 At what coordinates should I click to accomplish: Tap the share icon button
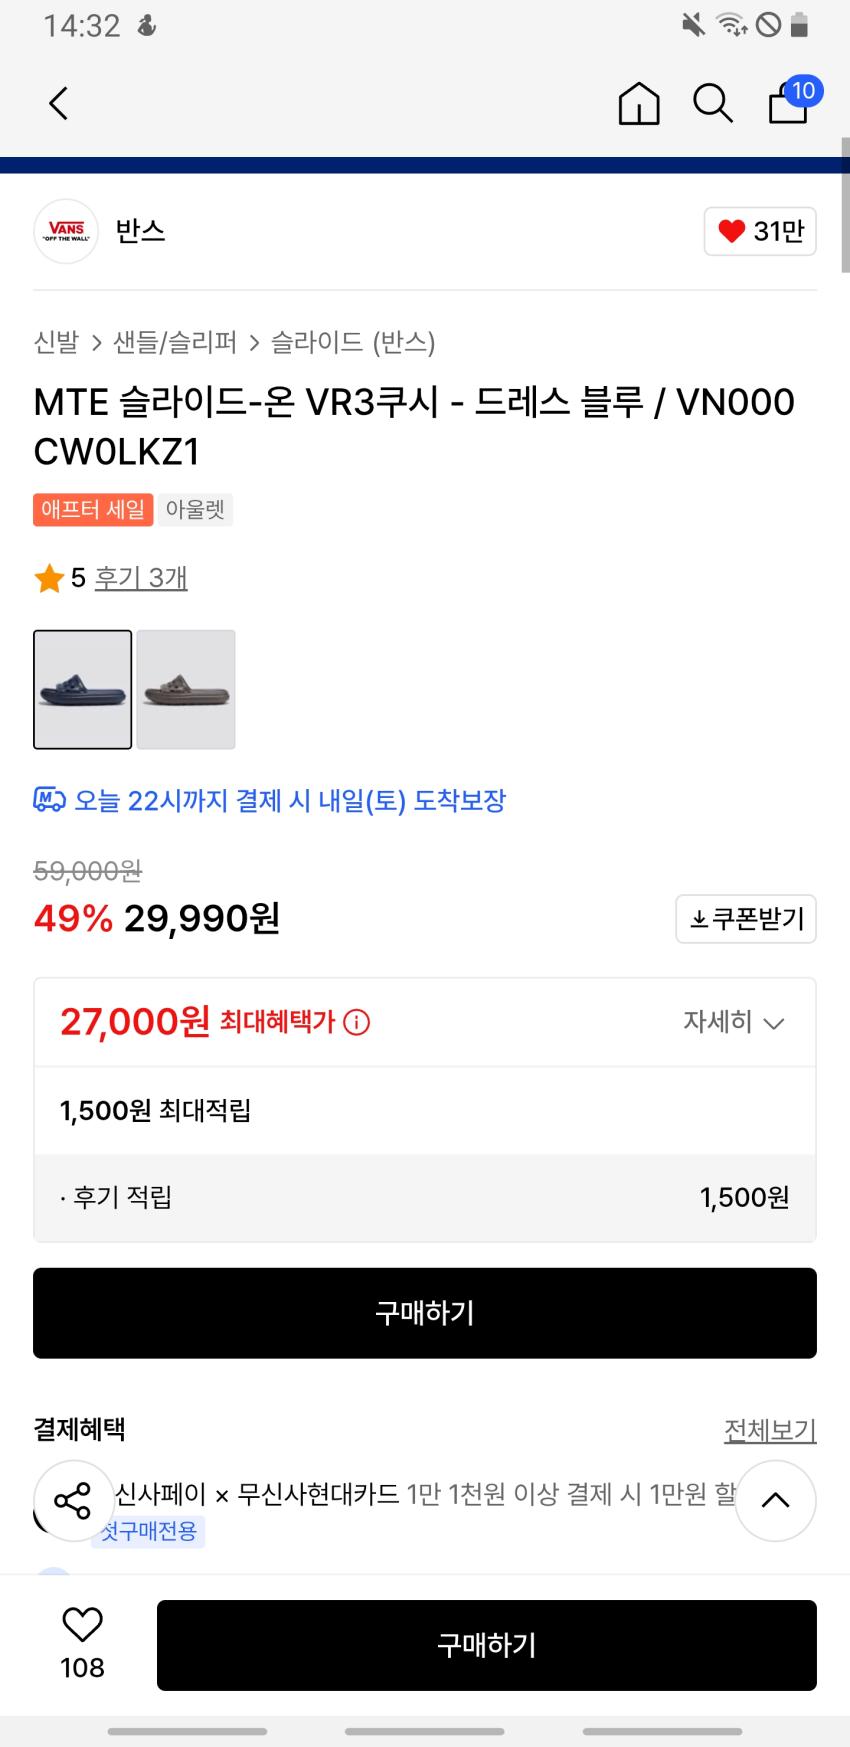point(73,1500)
